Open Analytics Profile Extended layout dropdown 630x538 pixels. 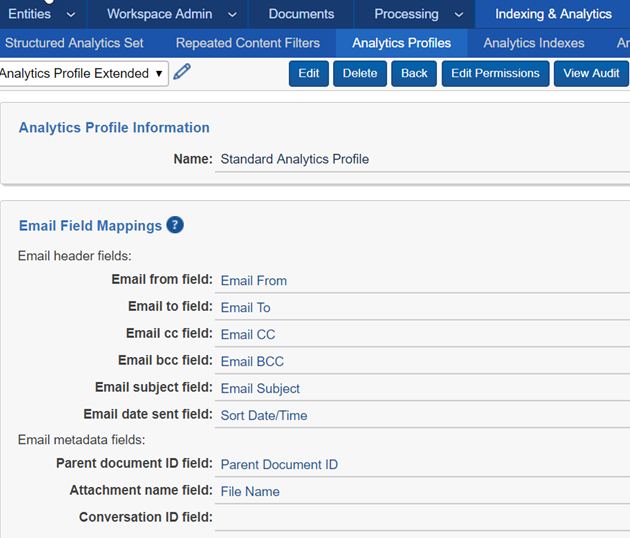click(x=82, y=74)
